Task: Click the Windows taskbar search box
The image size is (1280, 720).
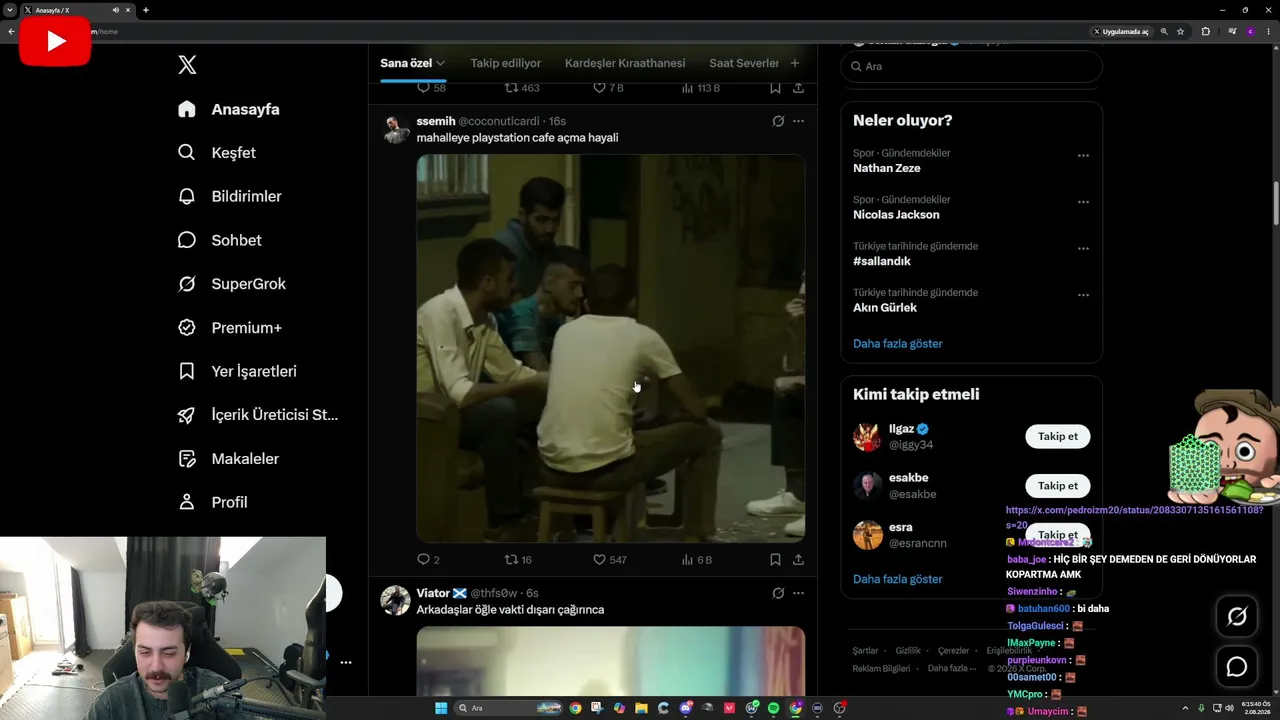Action: (510, 708)
